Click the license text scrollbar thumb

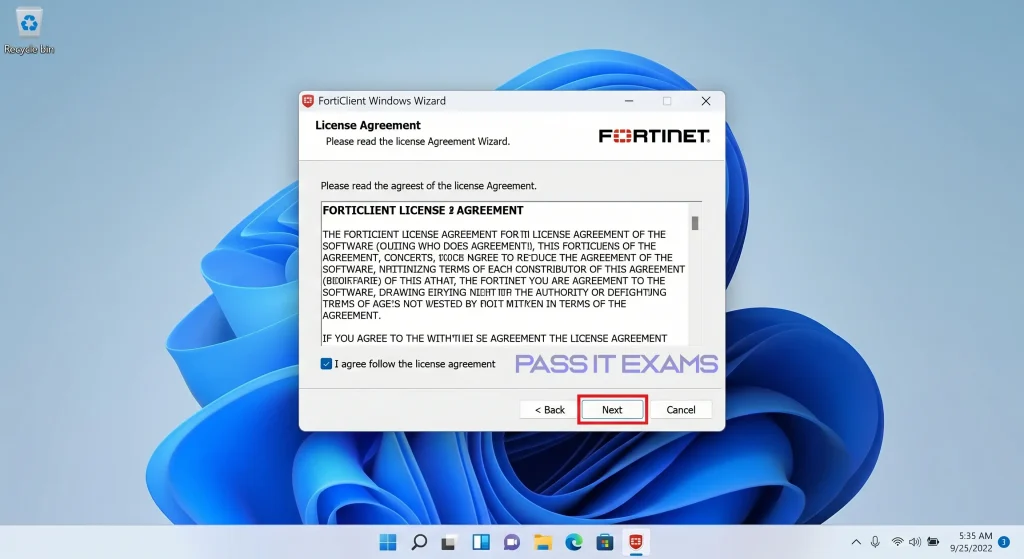(695, 223)
